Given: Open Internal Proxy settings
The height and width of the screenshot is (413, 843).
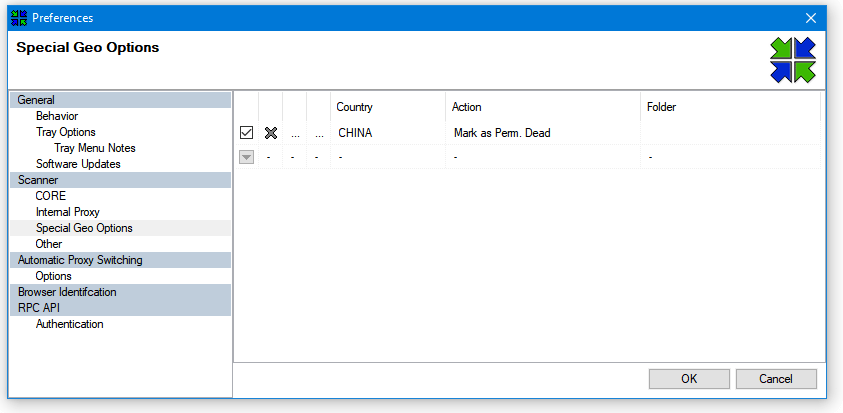Looking at the screenshot, I should [x=68, y=212].
